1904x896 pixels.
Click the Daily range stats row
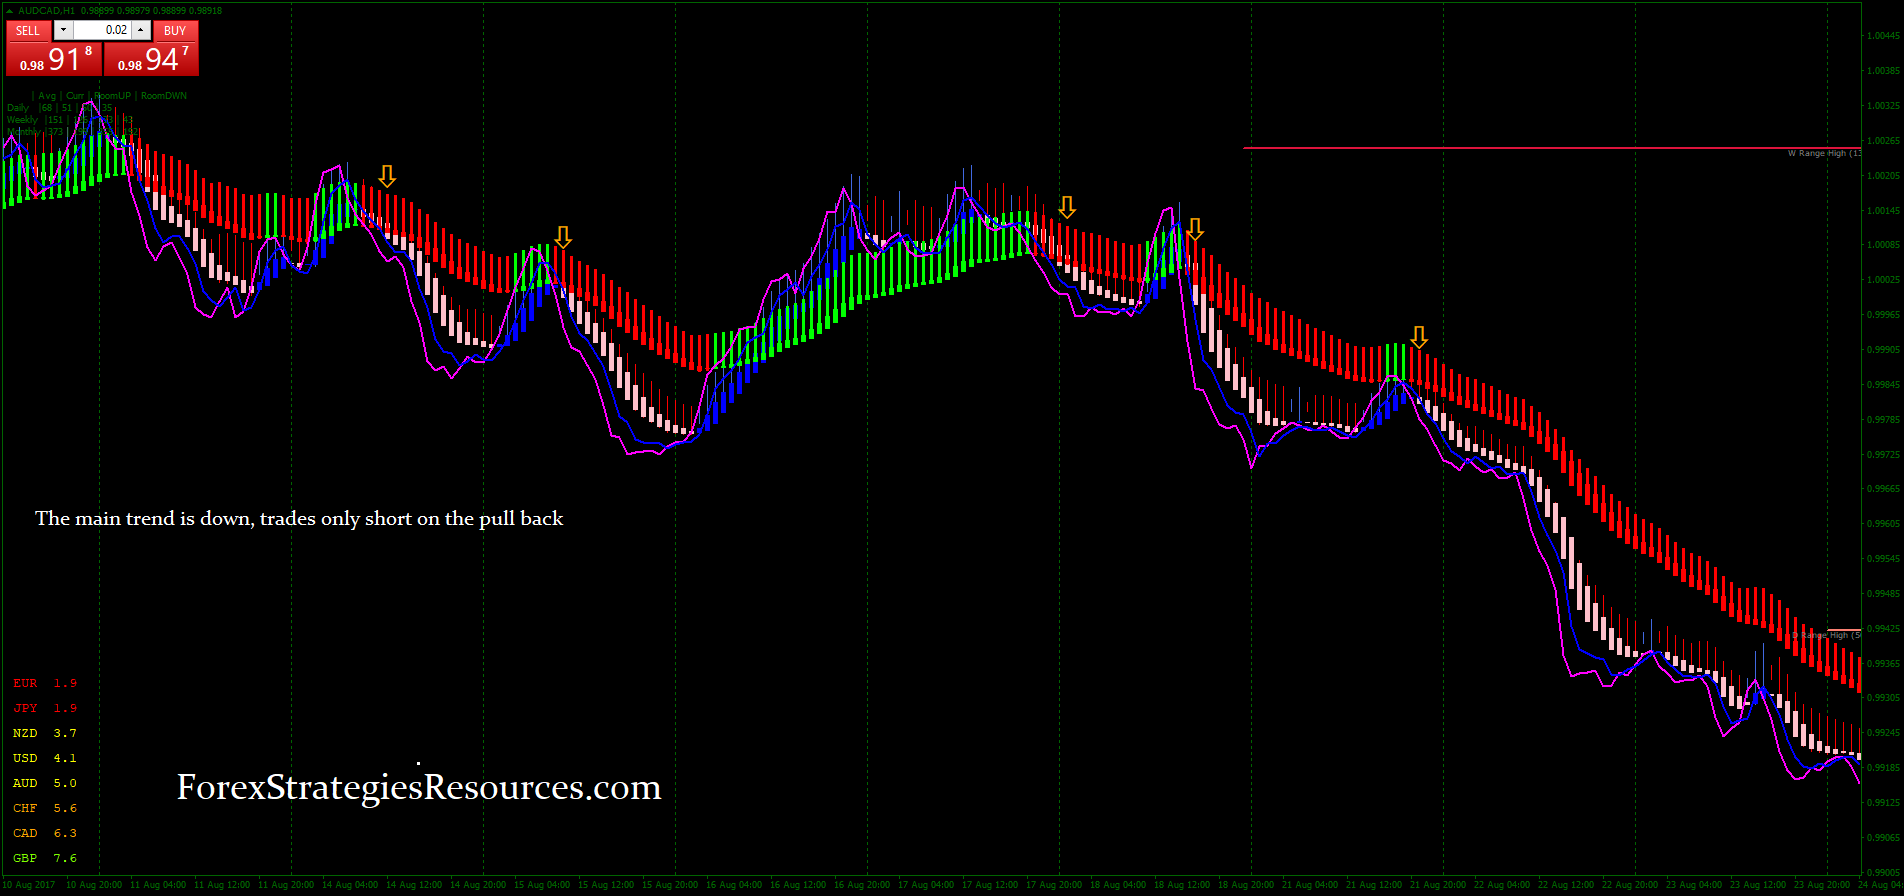(x=60, y=108)
